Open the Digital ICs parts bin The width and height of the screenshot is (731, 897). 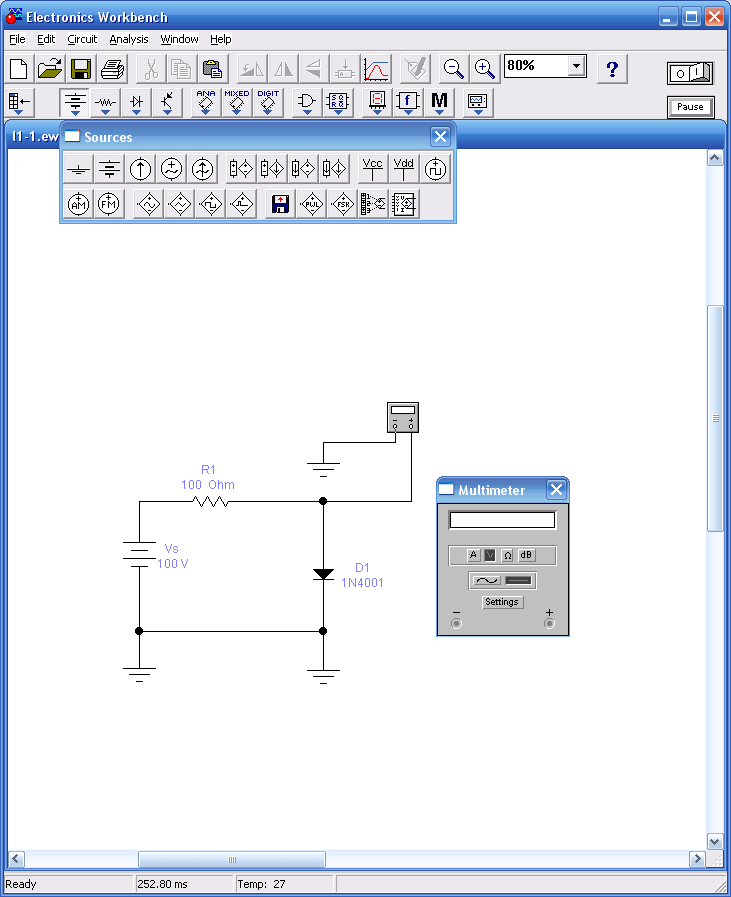click(x=268, y=102)
